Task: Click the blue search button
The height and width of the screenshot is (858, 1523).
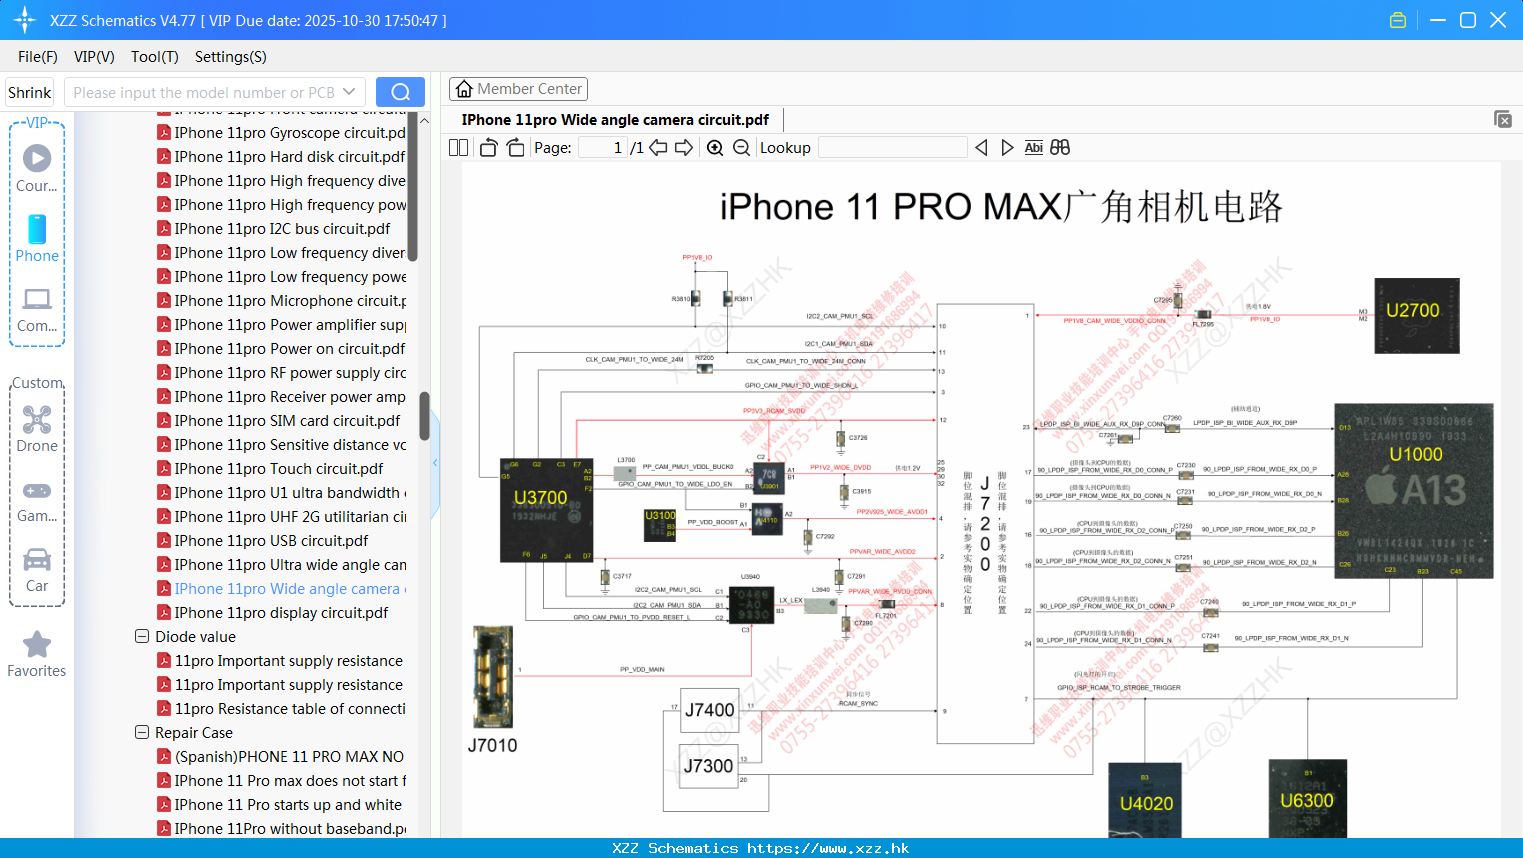Action: (x=400, y=92)
